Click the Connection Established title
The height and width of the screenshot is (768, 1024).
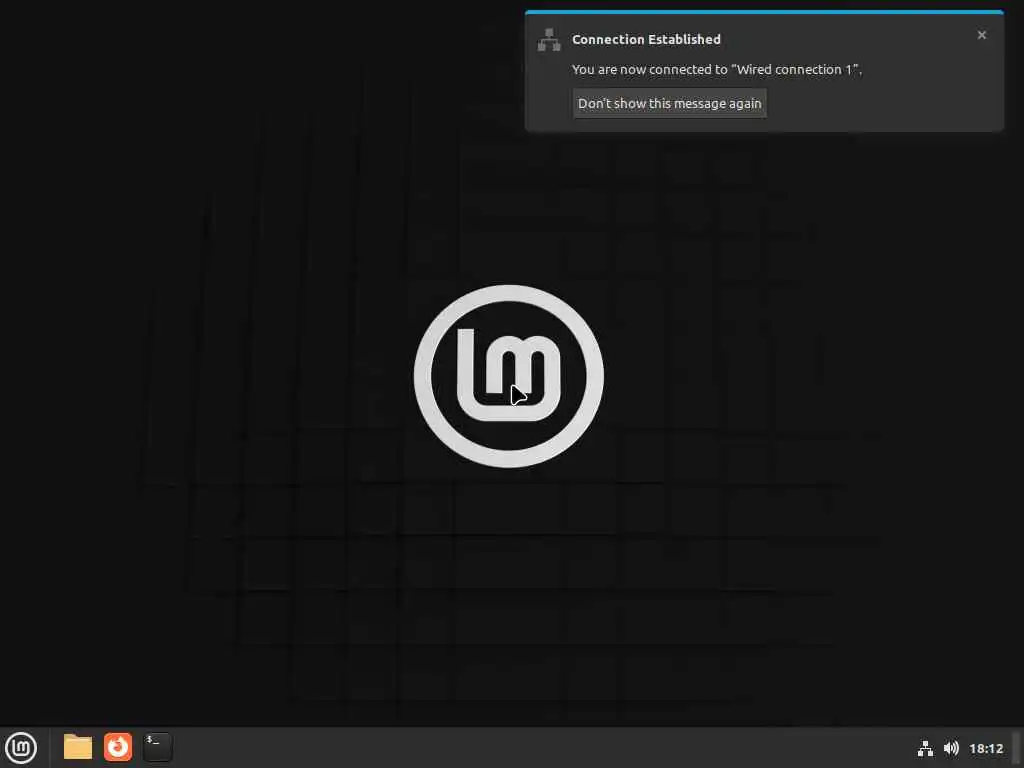[x=646, y=39]
